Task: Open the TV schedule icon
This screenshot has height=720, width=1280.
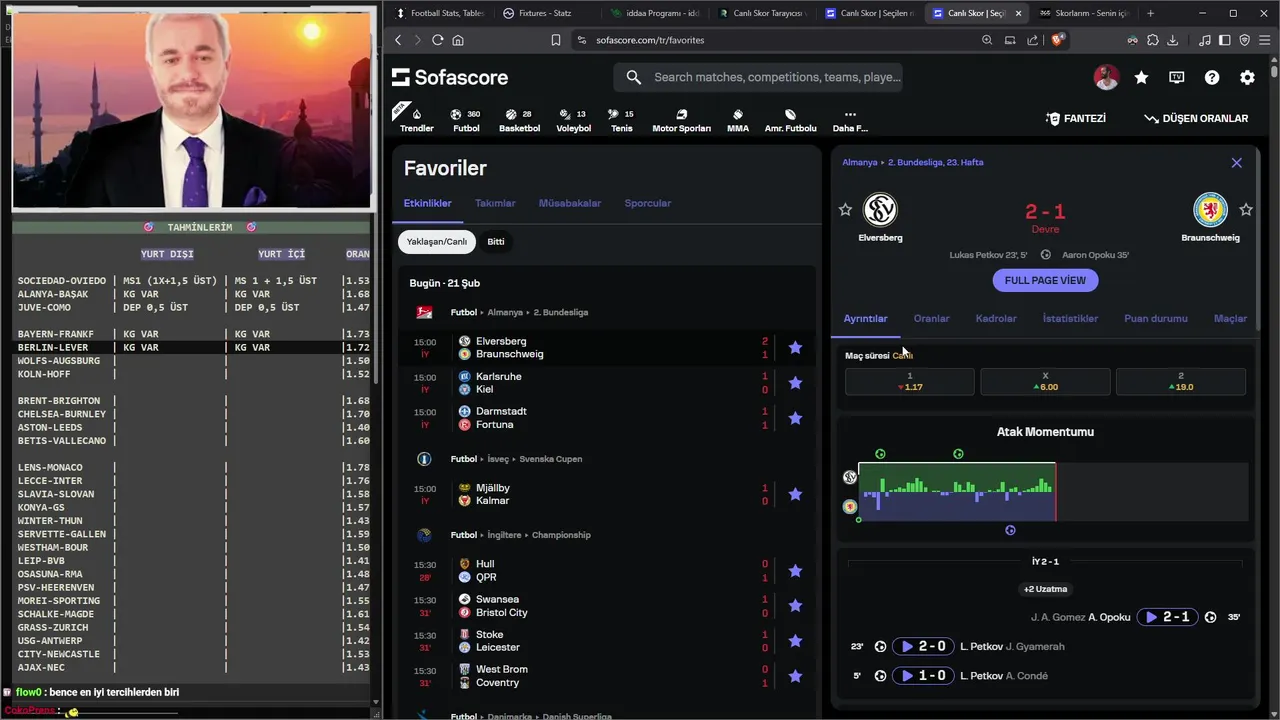Action: (x=1177, y=77)
